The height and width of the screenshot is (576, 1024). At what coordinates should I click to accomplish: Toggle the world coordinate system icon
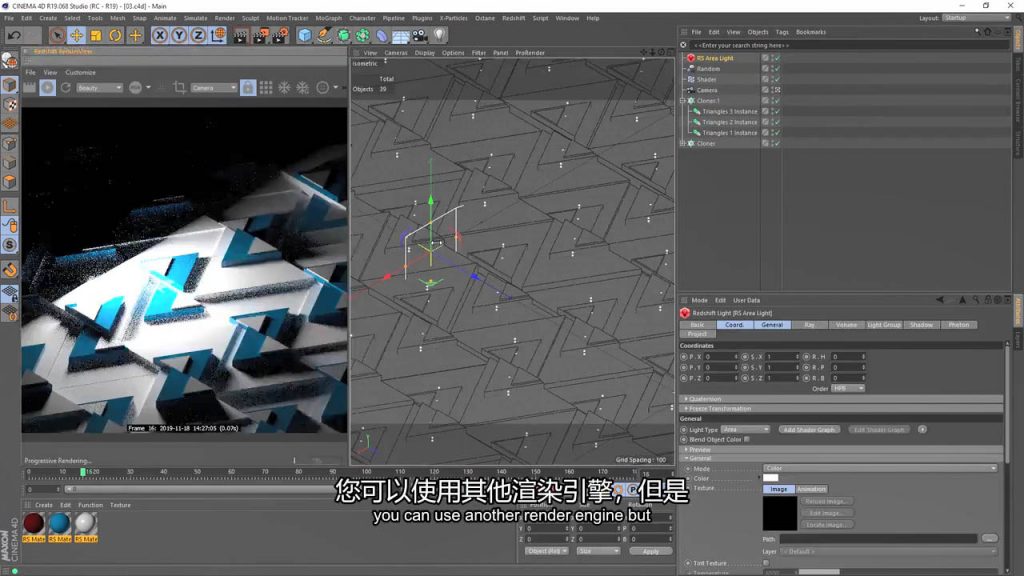218,35
